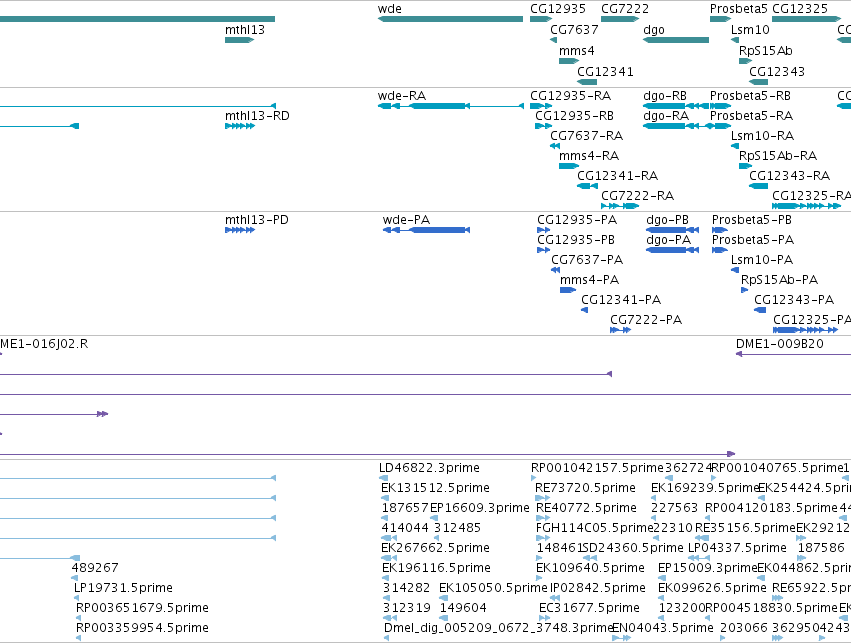Click the 'mms4-RA' transcript label
The image size is (851, 643).
click(589, 156)
